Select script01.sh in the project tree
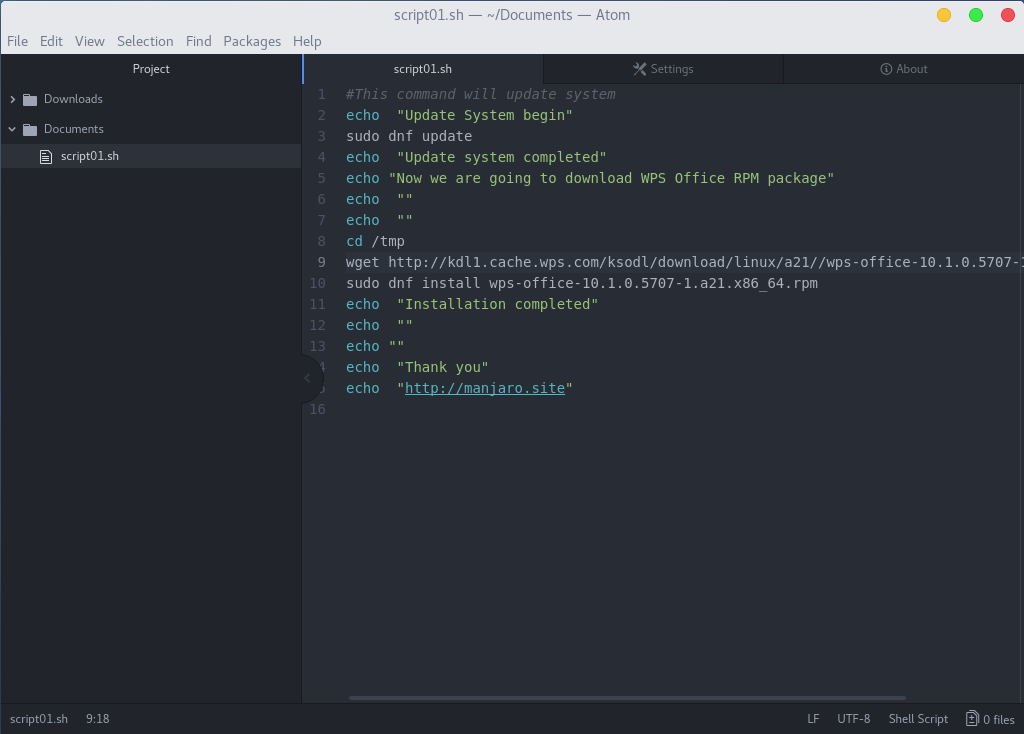Screen dimensions: 1024x734 coord(90,156)
